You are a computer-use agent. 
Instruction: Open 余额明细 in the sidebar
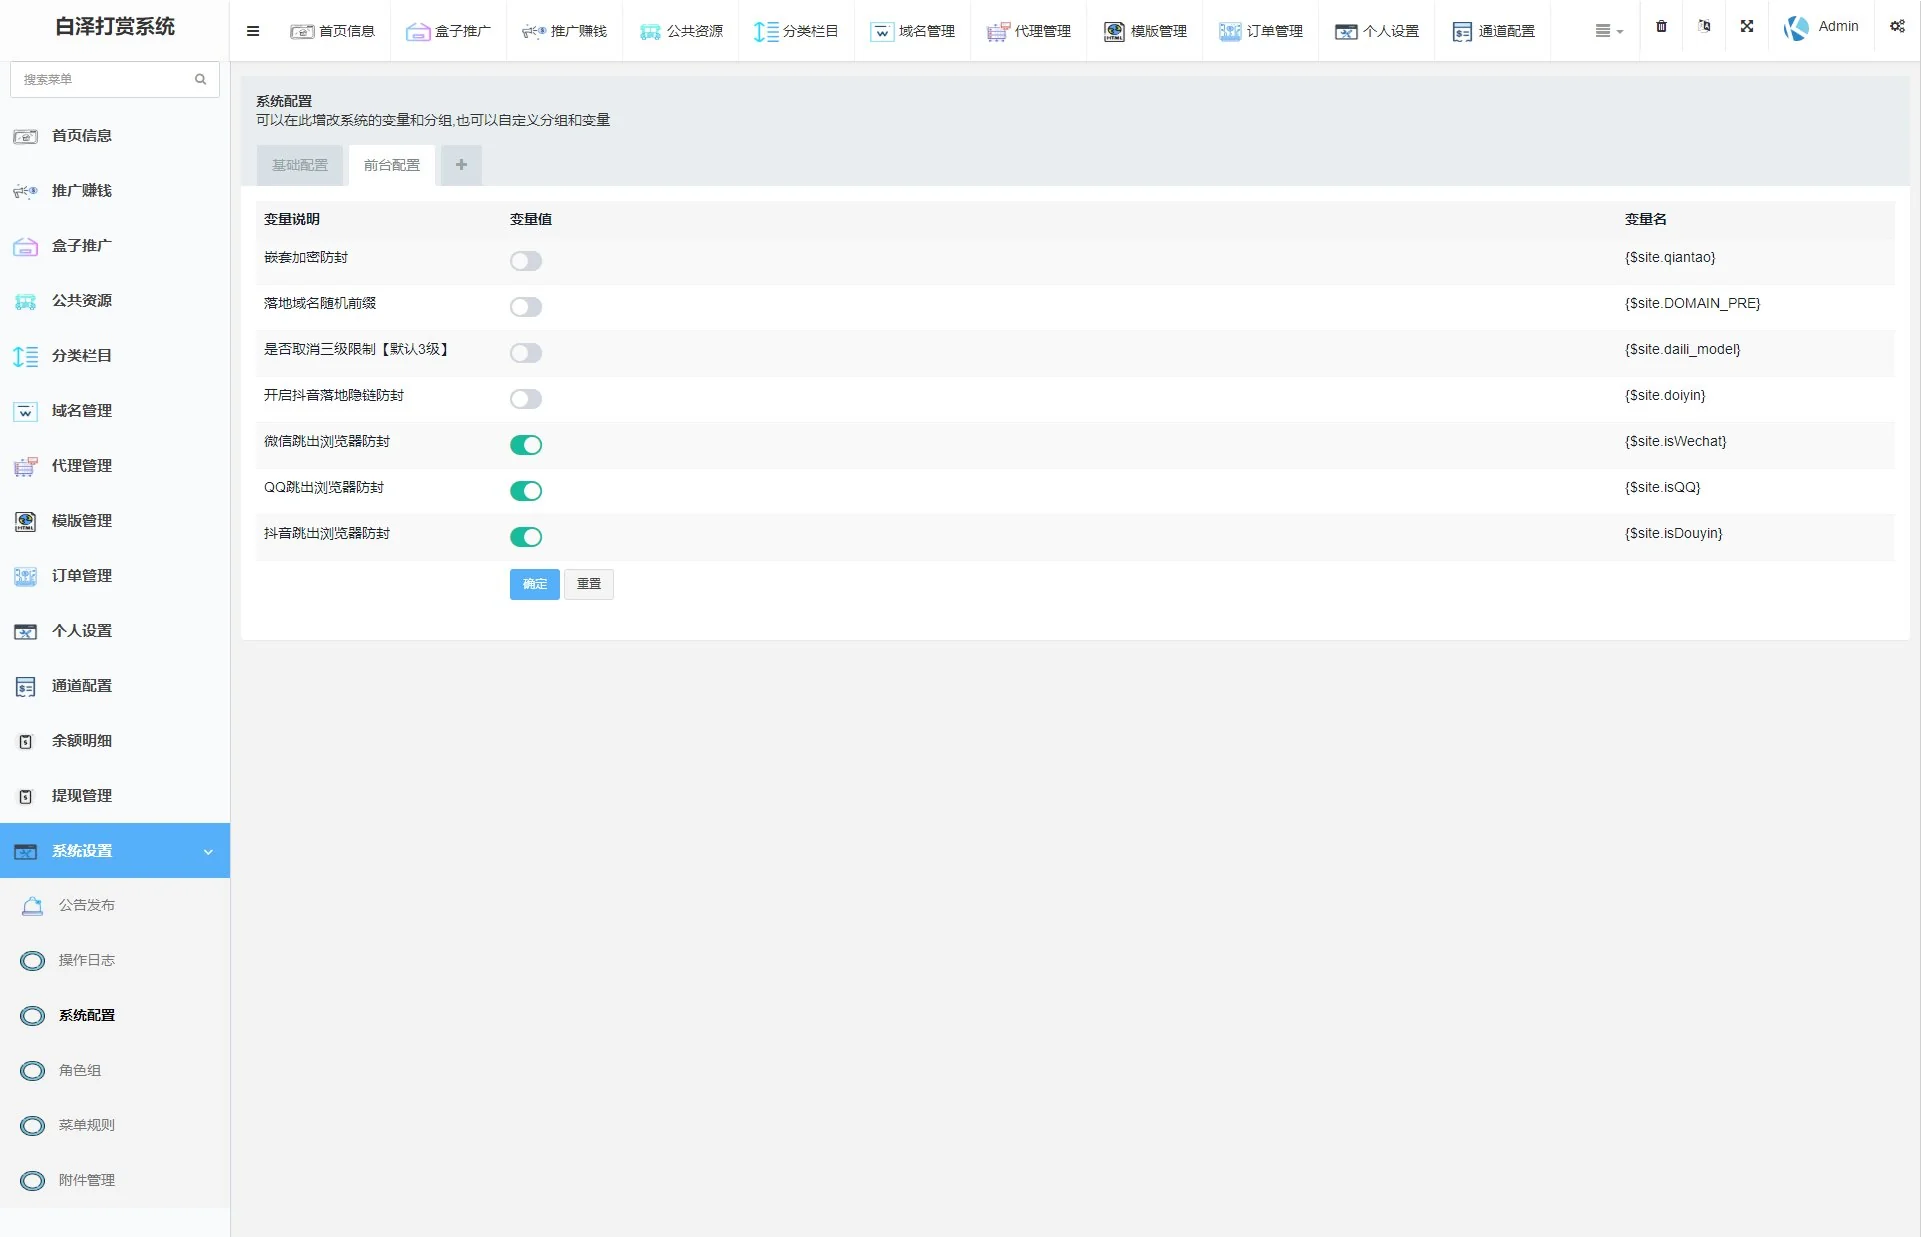82,741
